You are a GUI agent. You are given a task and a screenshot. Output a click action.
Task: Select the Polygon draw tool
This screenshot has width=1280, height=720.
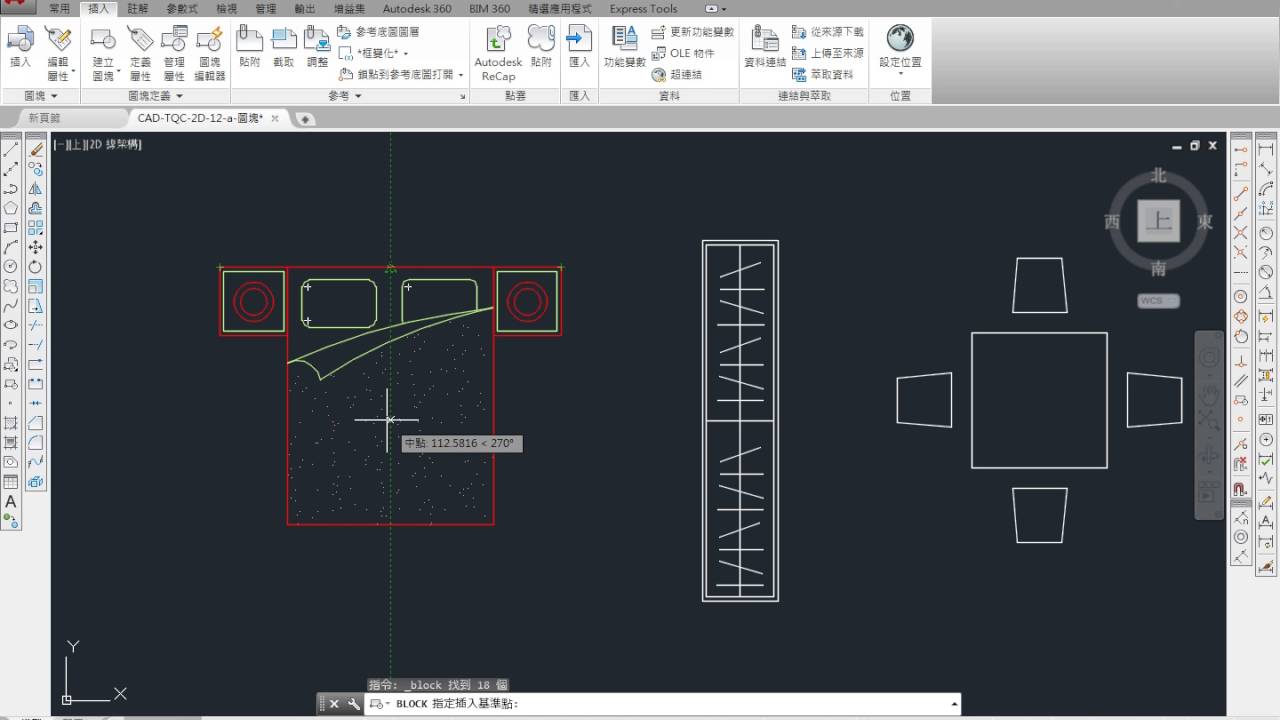coord(11,208)
